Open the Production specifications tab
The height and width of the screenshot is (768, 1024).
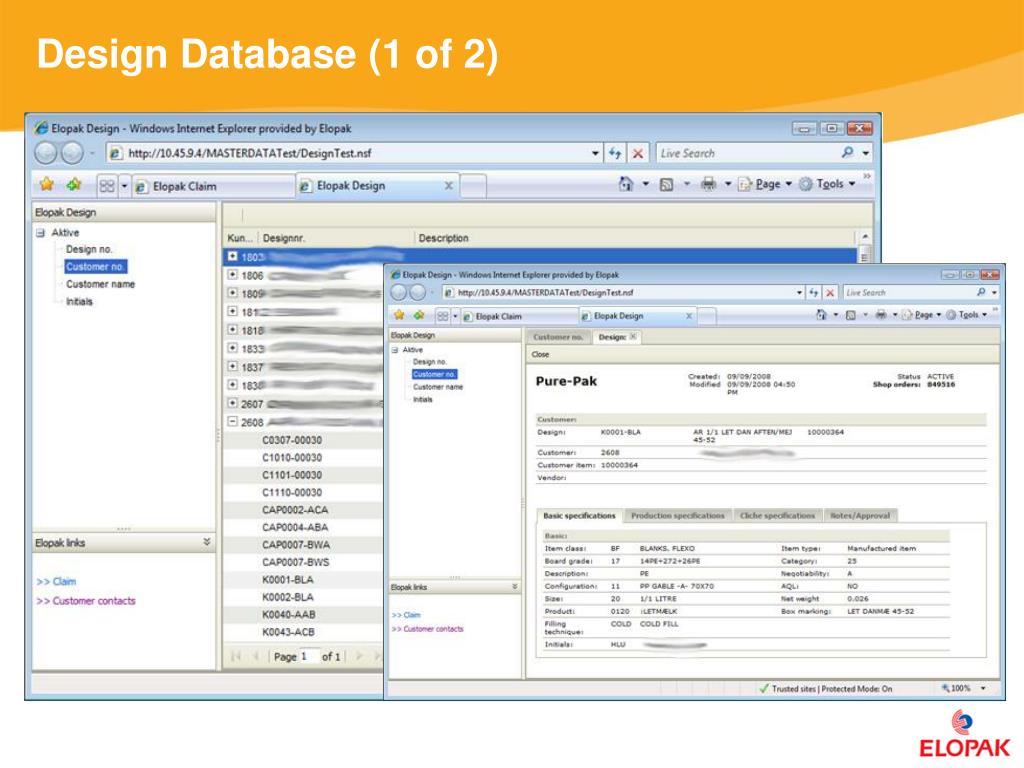pyautogui.click(x=678, y=515)
